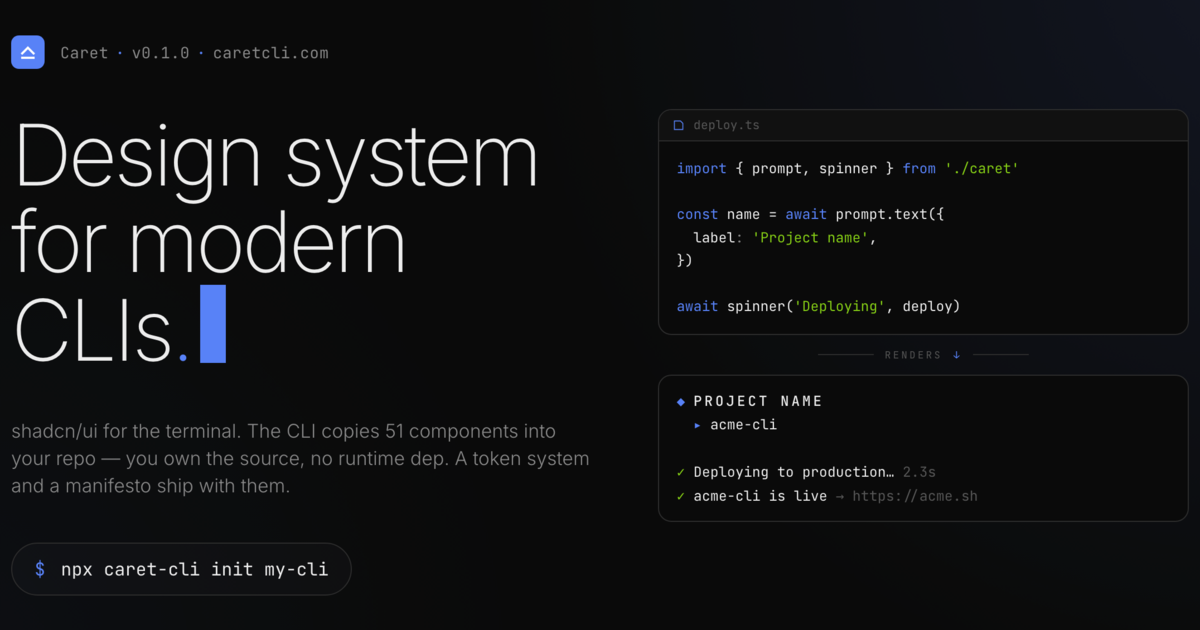Click the npx caret-cli init my-cli command
This screenshot has width=1200, height=630.
pos(194,569)
